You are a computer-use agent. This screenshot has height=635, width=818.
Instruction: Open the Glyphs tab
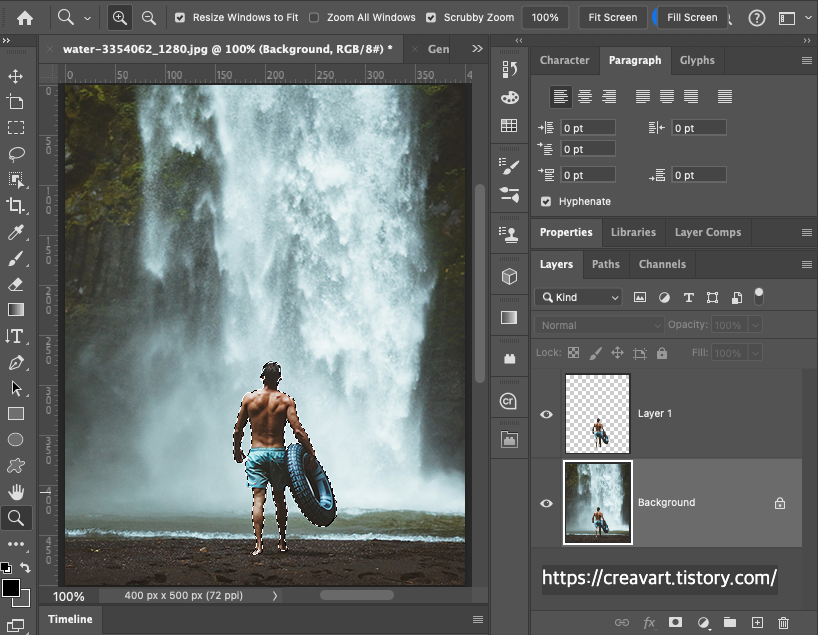coord(697,60)
